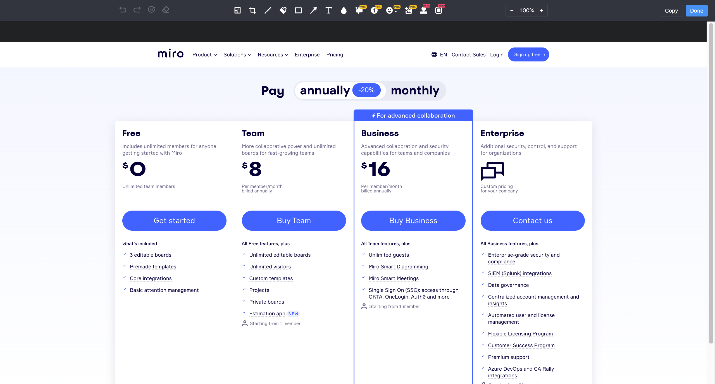Screen dimensions: 715x384
Task: Select the eraser tool
Action: point(166,10)
